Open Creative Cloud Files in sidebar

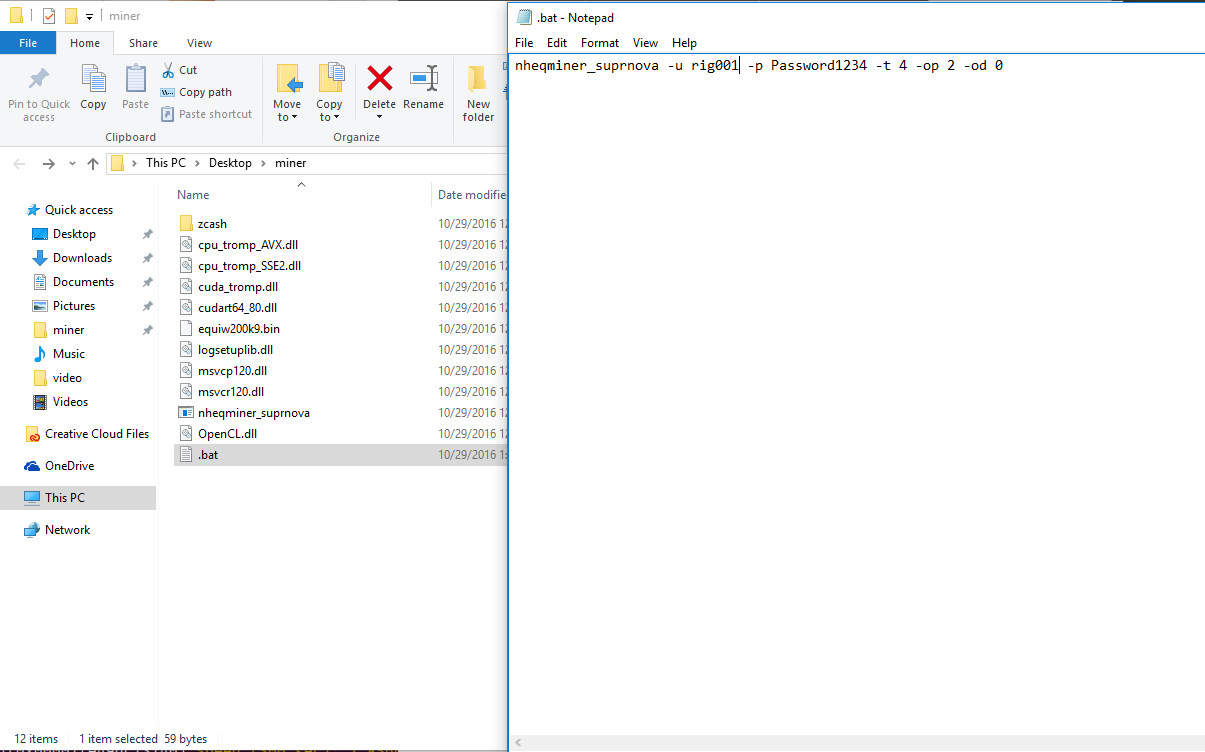point(97,434)
